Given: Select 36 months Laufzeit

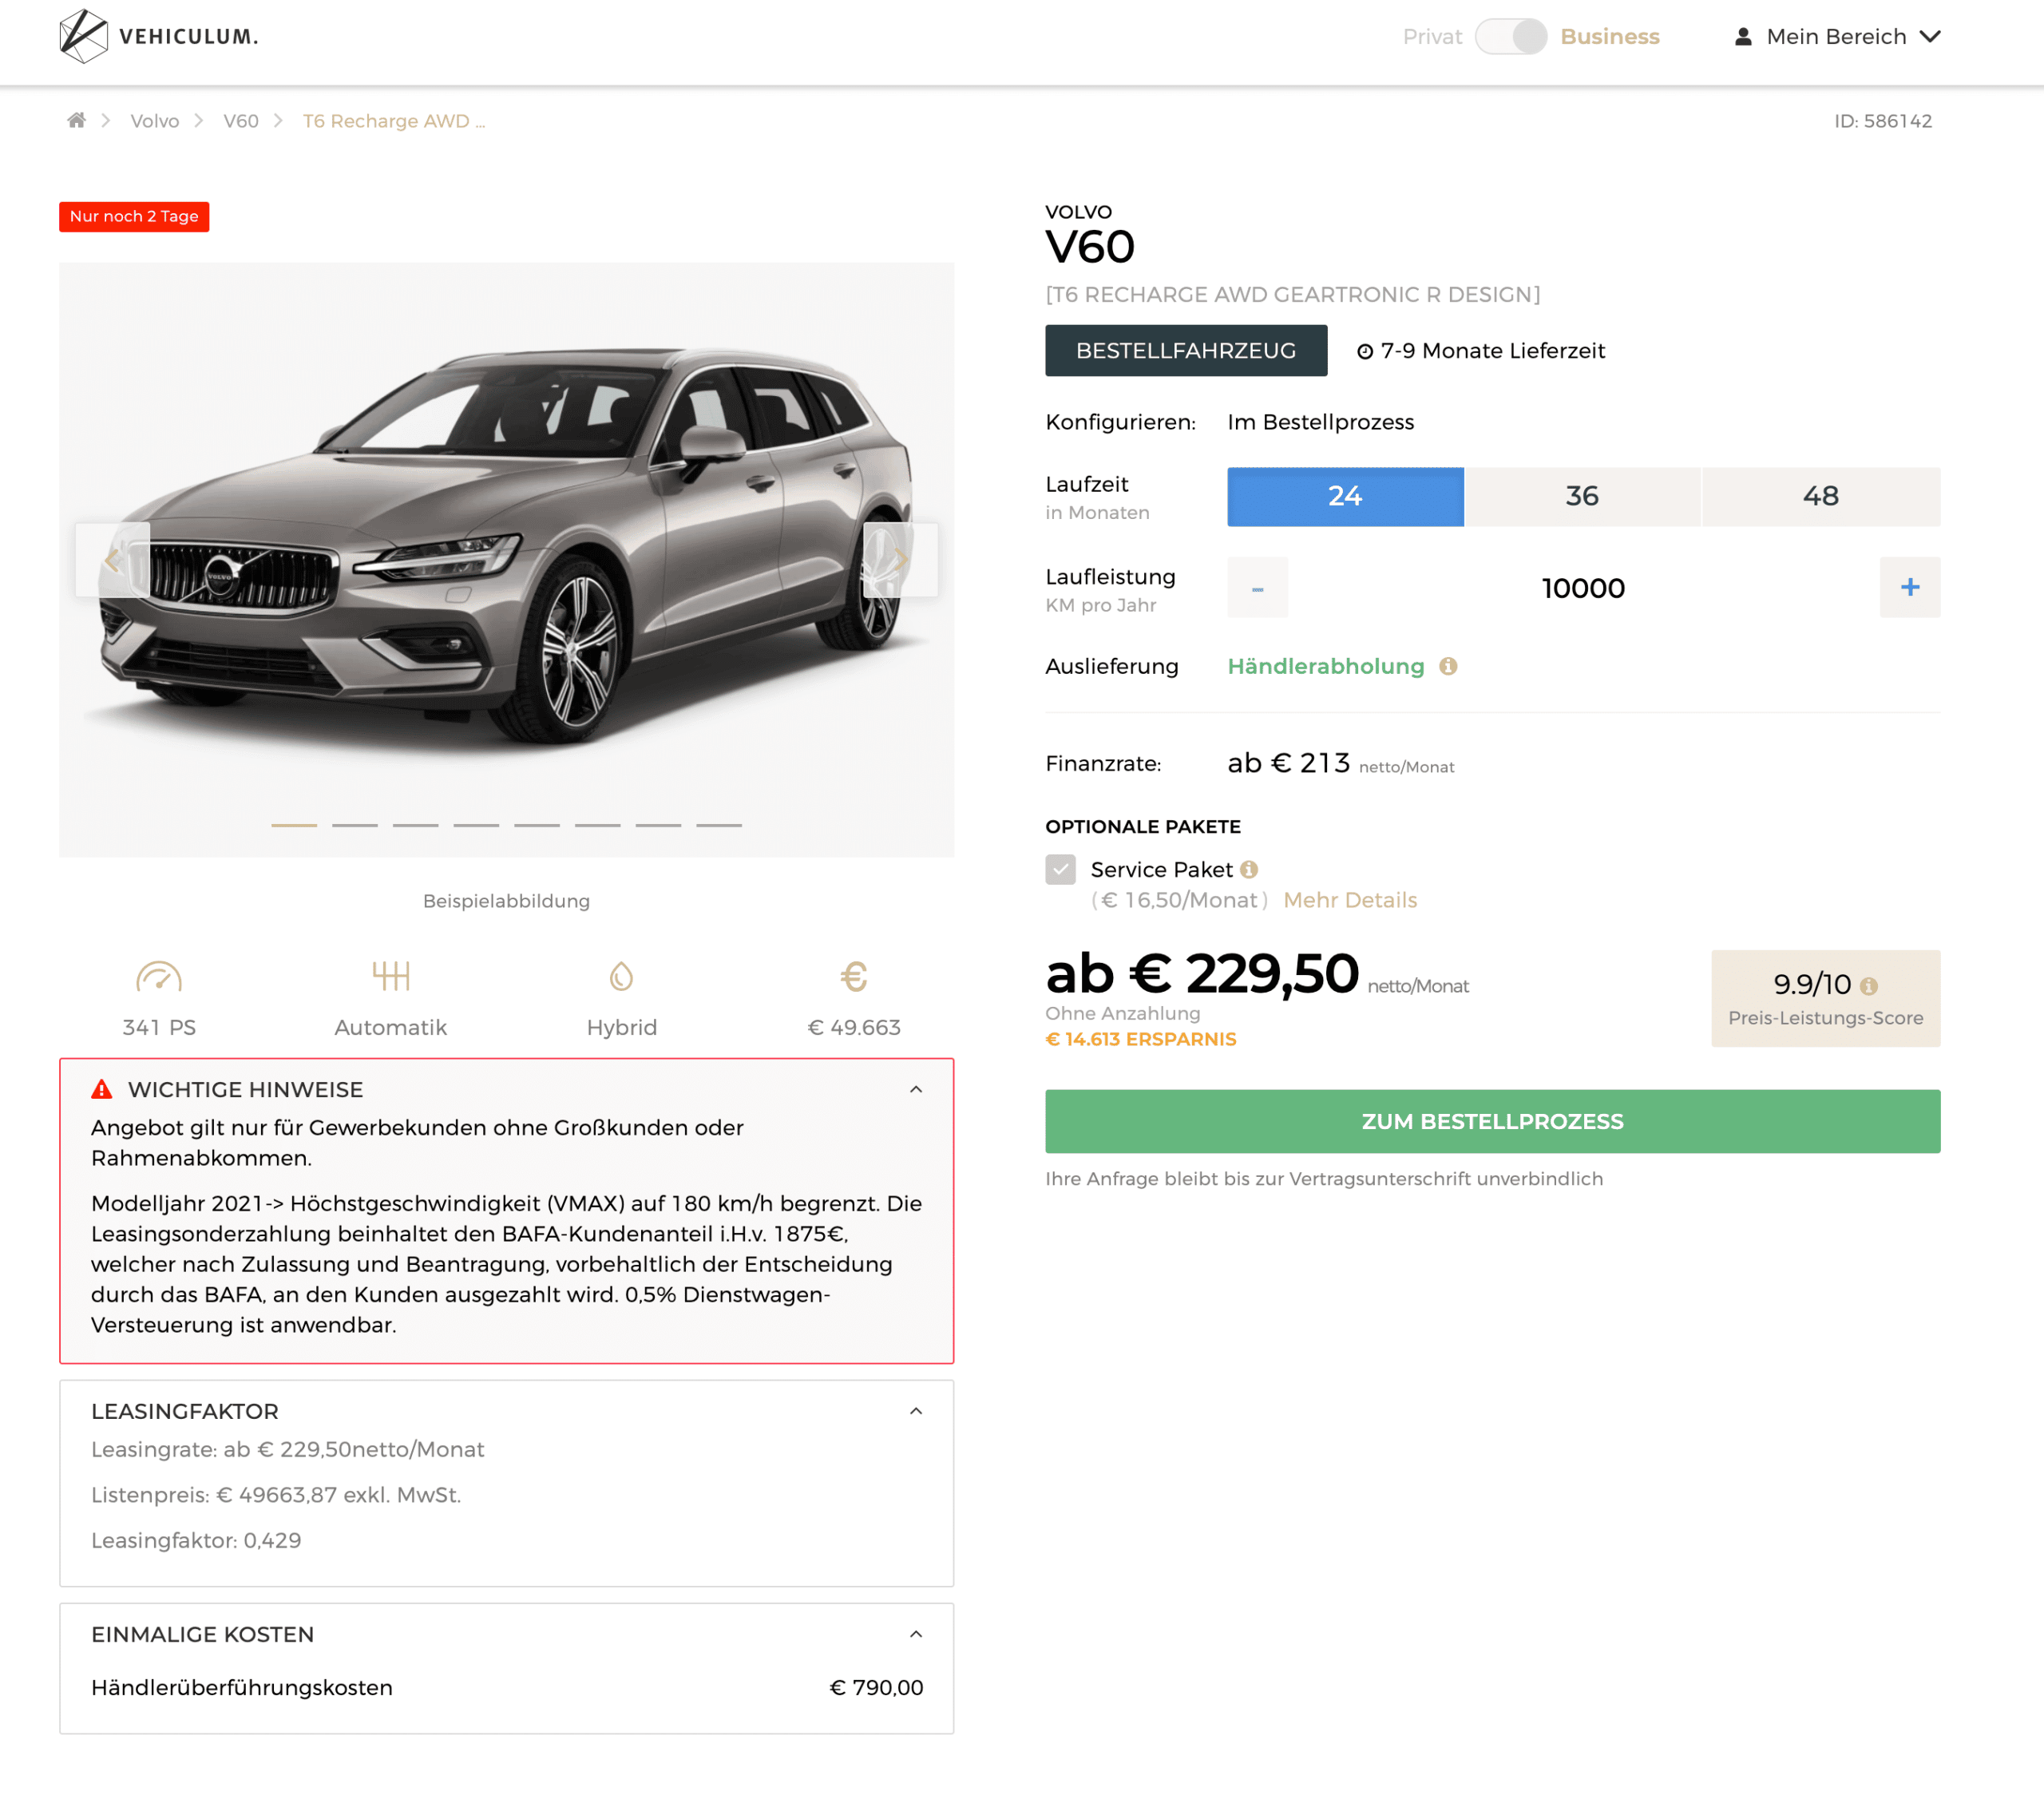Looking at the screenshot, I should click(1582, 496).
